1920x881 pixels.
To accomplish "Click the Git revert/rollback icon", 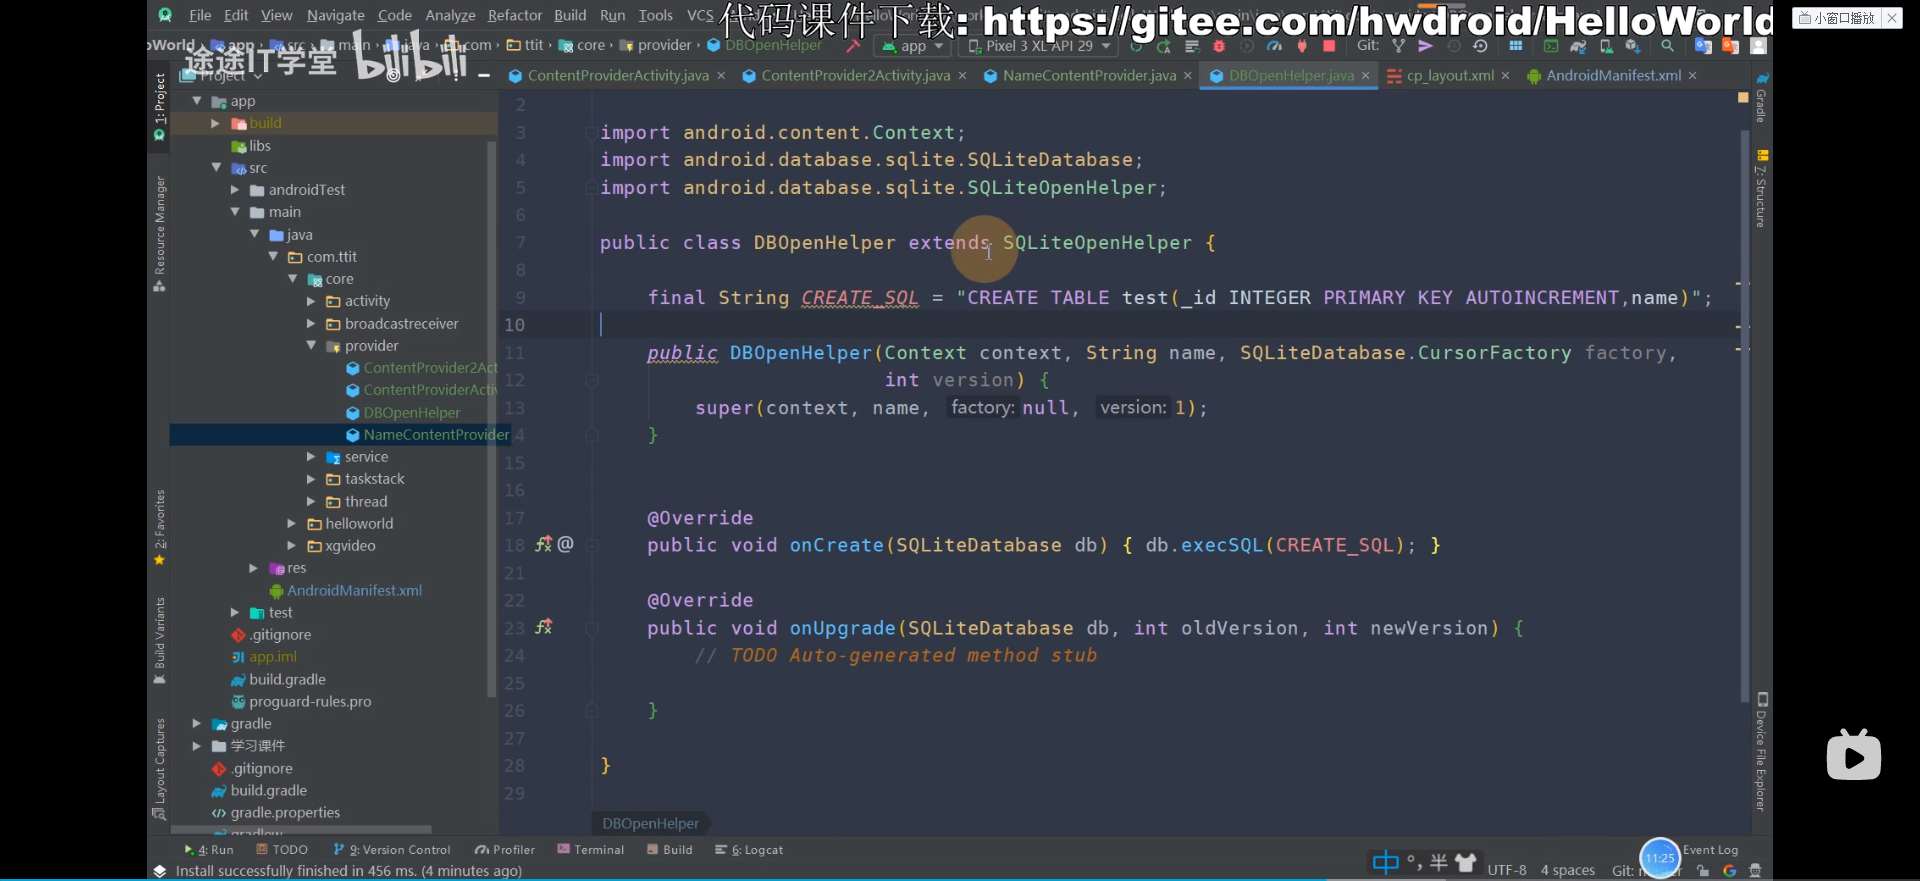I will (x=1481, y=46).
